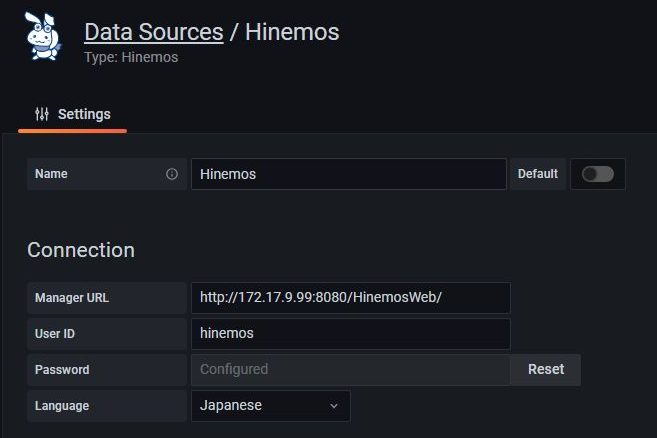
Task: Click the Password label
Action: click(62, 370)
